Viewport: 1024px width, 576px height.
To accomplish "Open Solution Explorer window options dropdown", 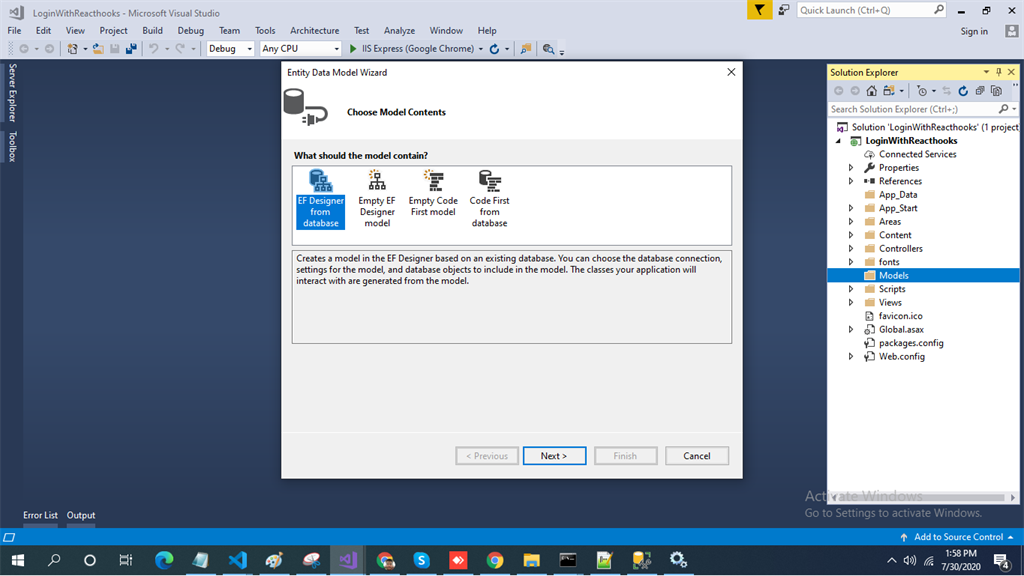I will click(x=986, y=72).
